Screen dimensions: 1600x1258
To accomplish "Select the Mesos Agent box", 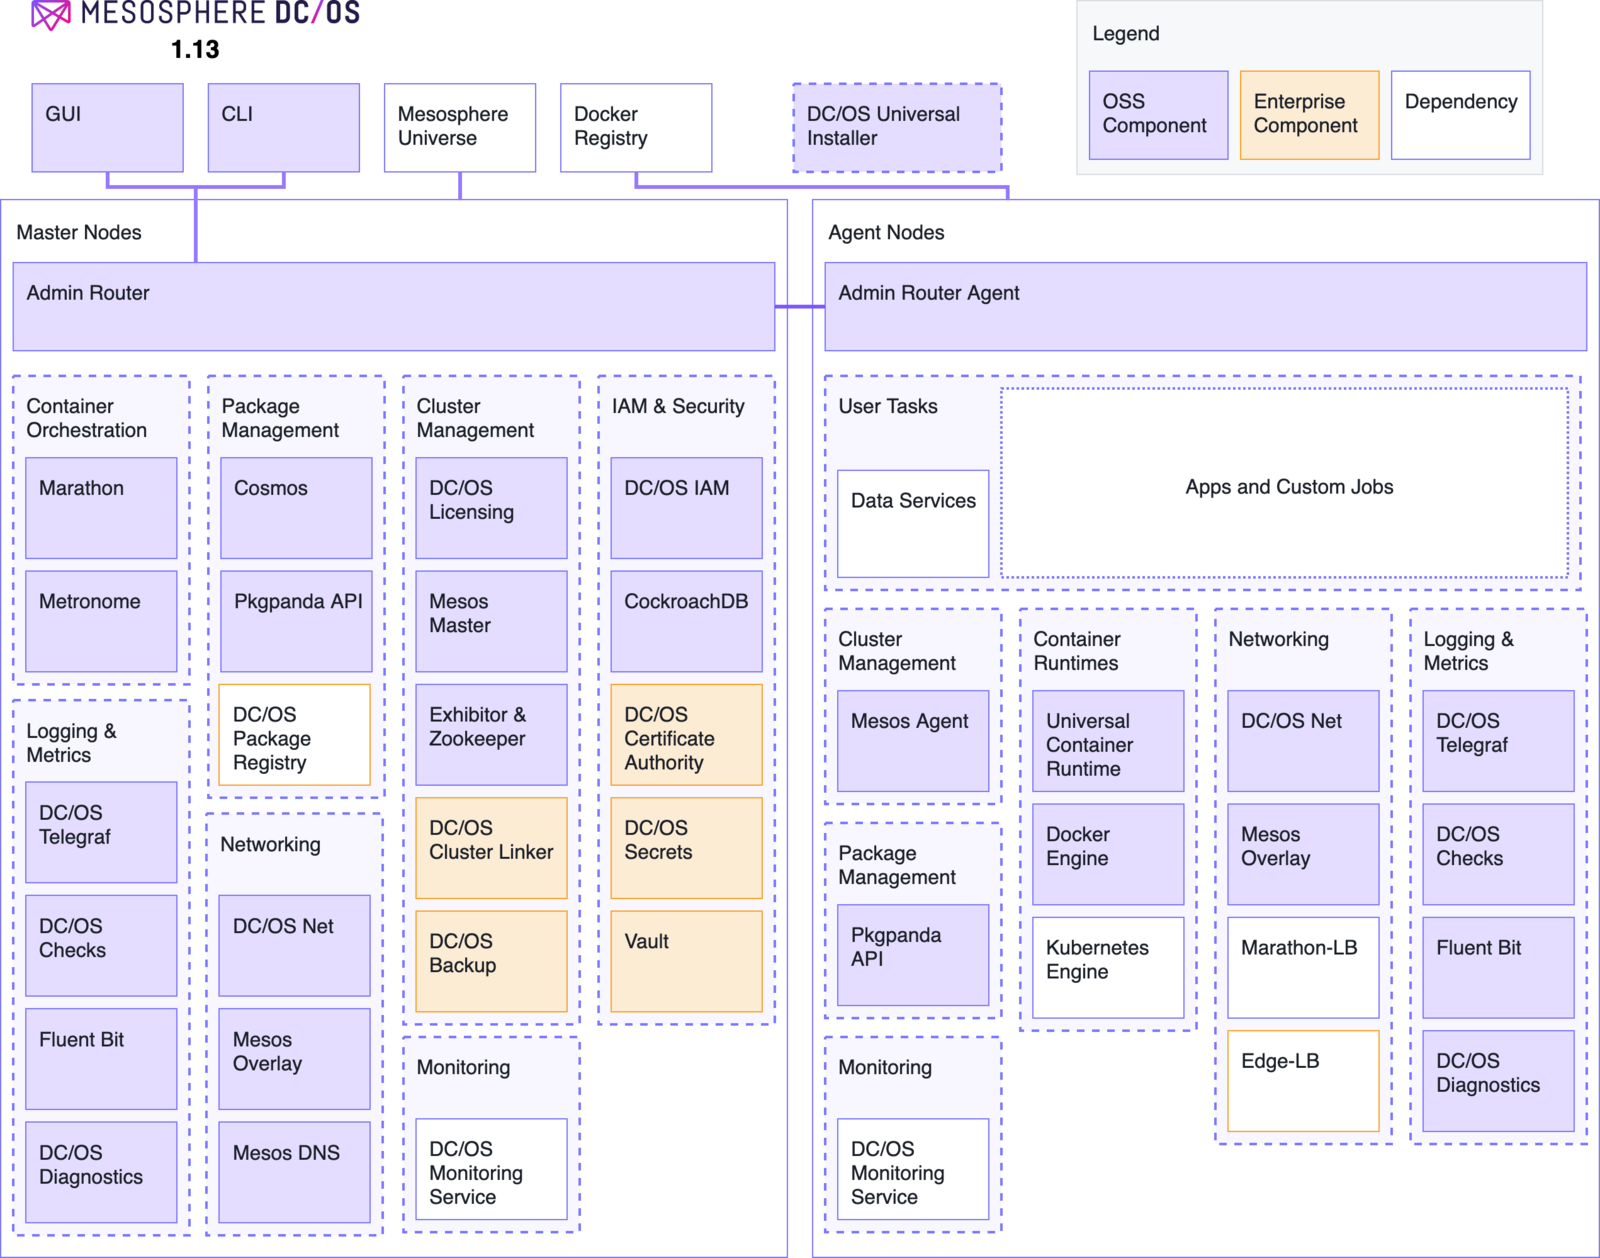I will [x=913, y=741].
